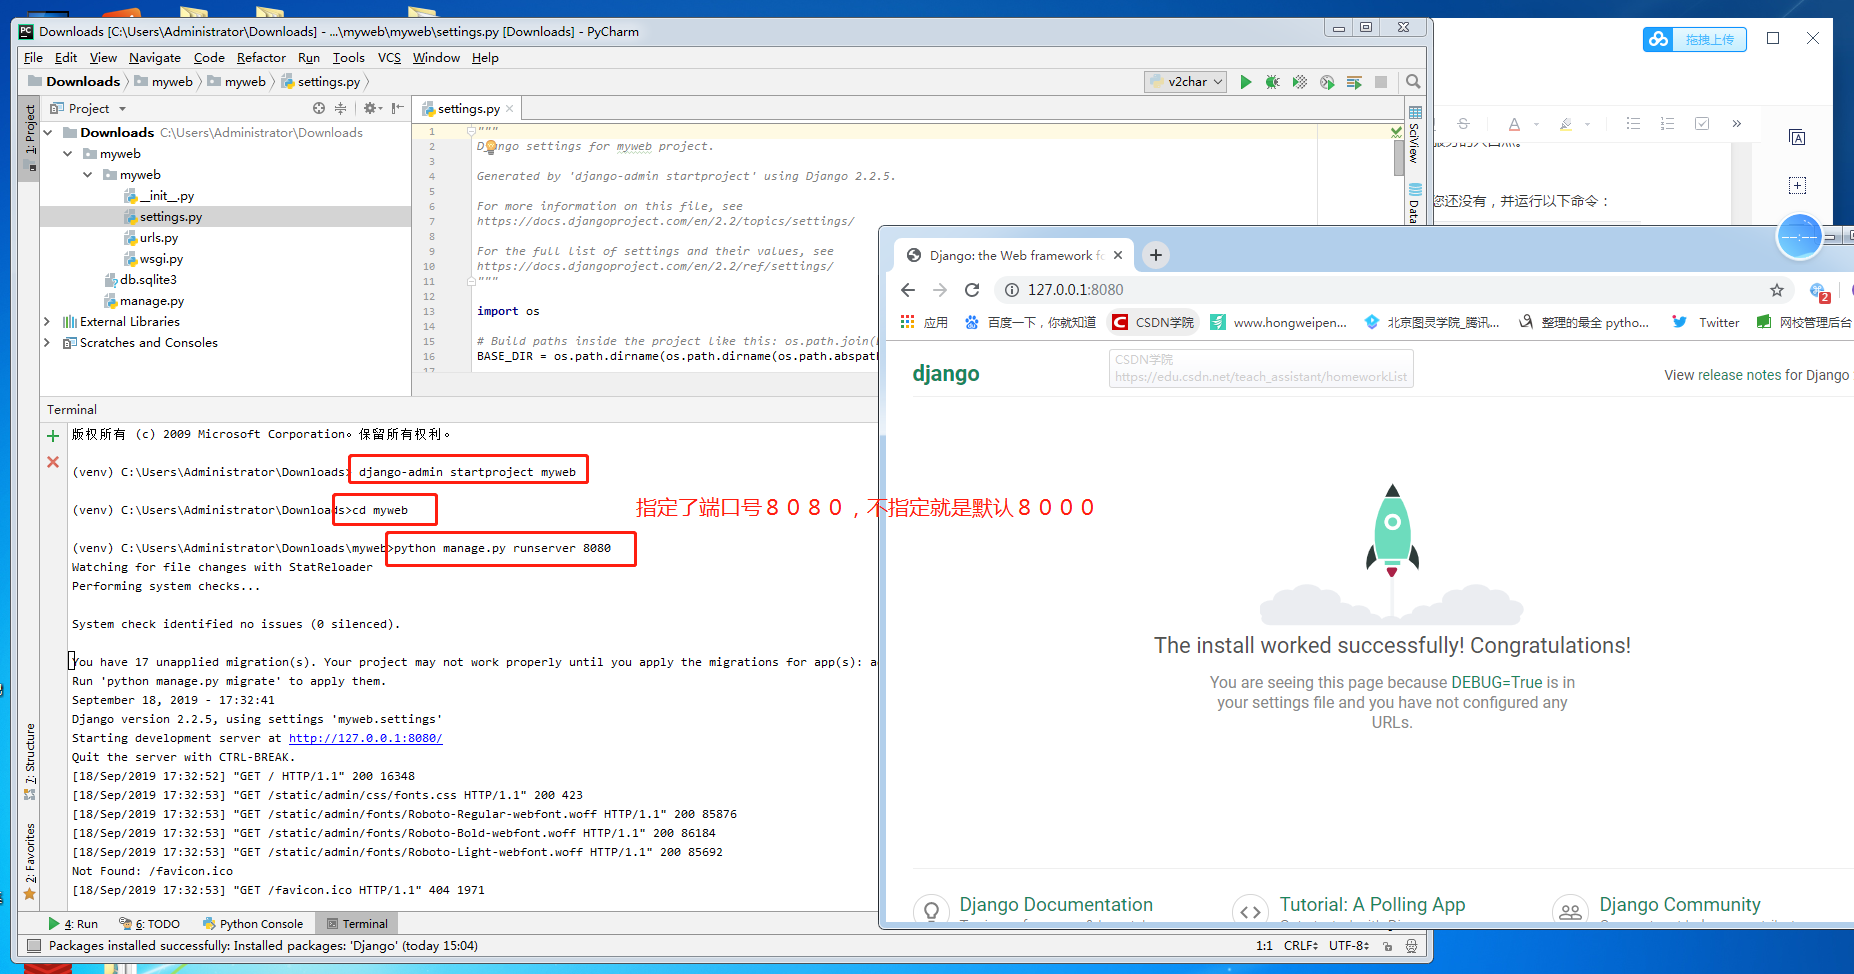Open the v2char run configuration dropdown

coord(1186,82)
